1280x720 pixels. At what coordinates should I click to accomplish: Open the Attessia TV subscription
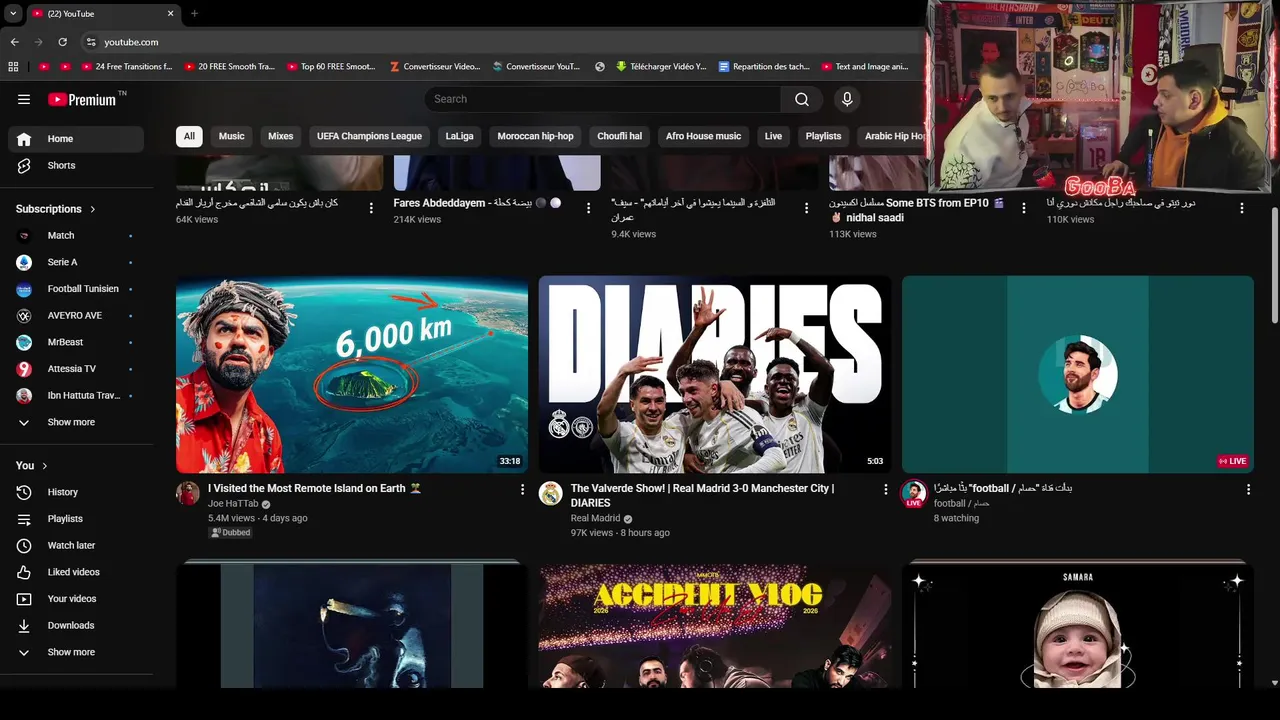76,369
